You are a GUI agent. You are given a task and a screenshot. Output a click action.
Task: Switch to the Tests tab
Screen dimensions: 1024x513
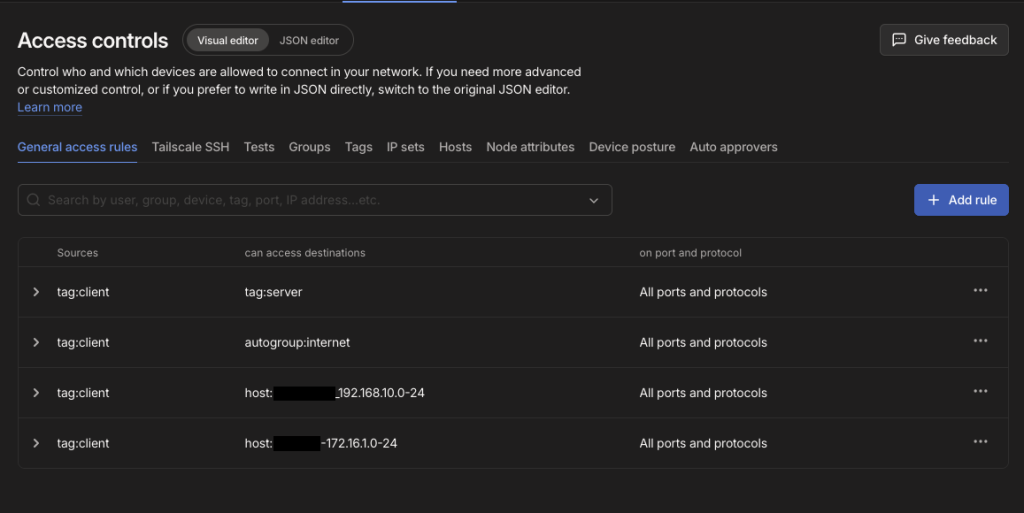259,147
